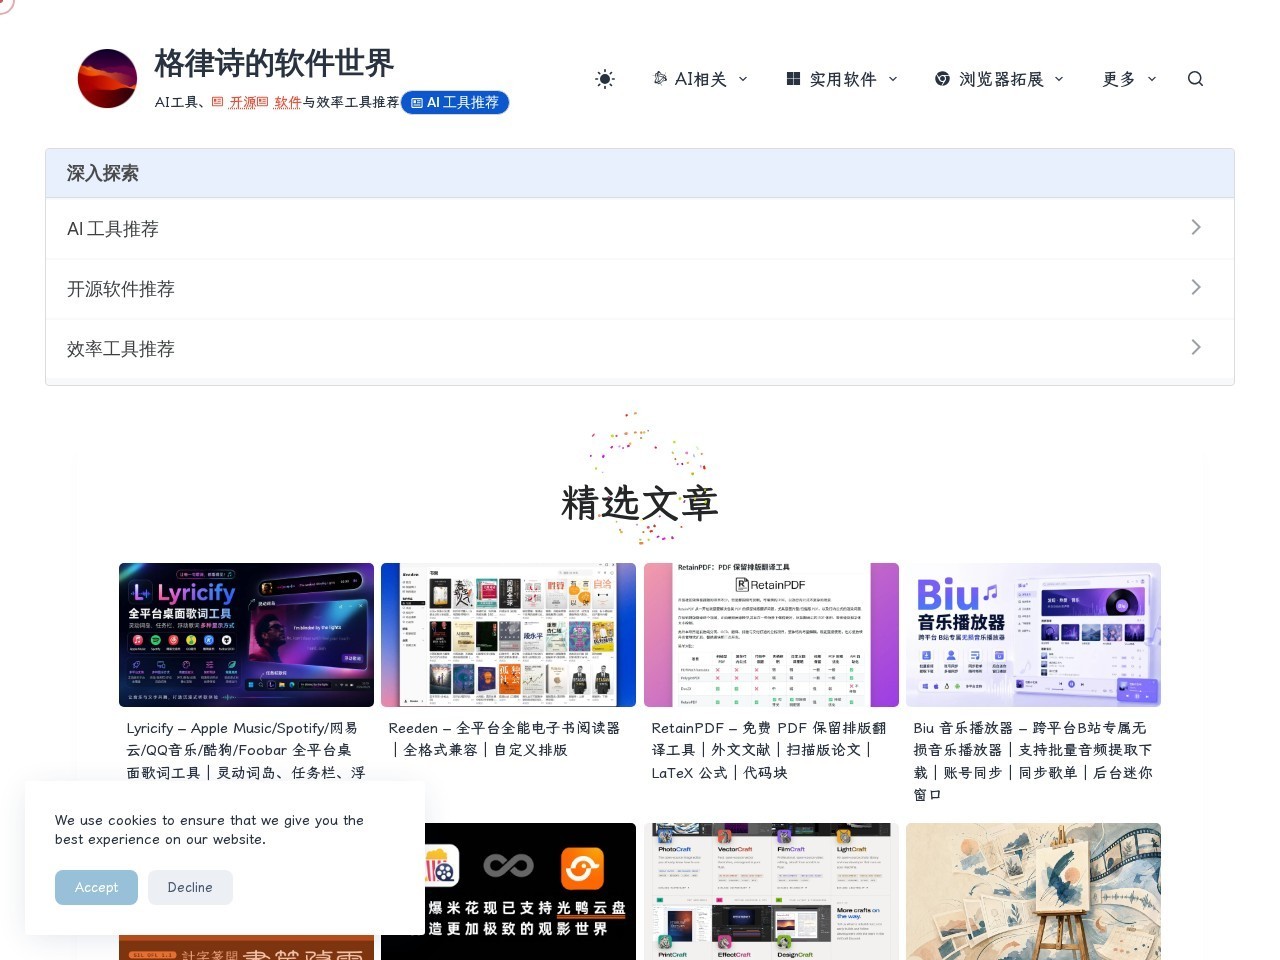Expand the 更多 dropdown chevron
The image size is (1280, 960).
[x=1152, y=79]
